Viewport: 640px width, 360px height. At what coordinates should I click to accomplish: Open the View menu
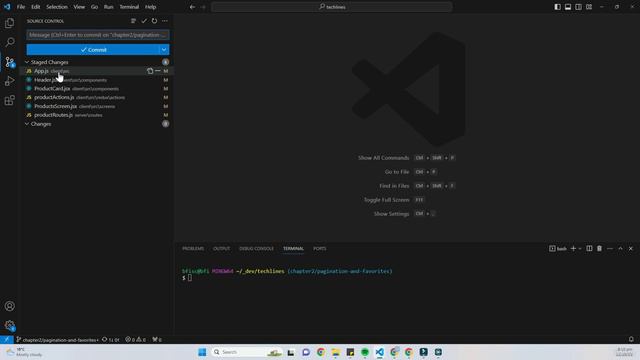pos(79,7)
